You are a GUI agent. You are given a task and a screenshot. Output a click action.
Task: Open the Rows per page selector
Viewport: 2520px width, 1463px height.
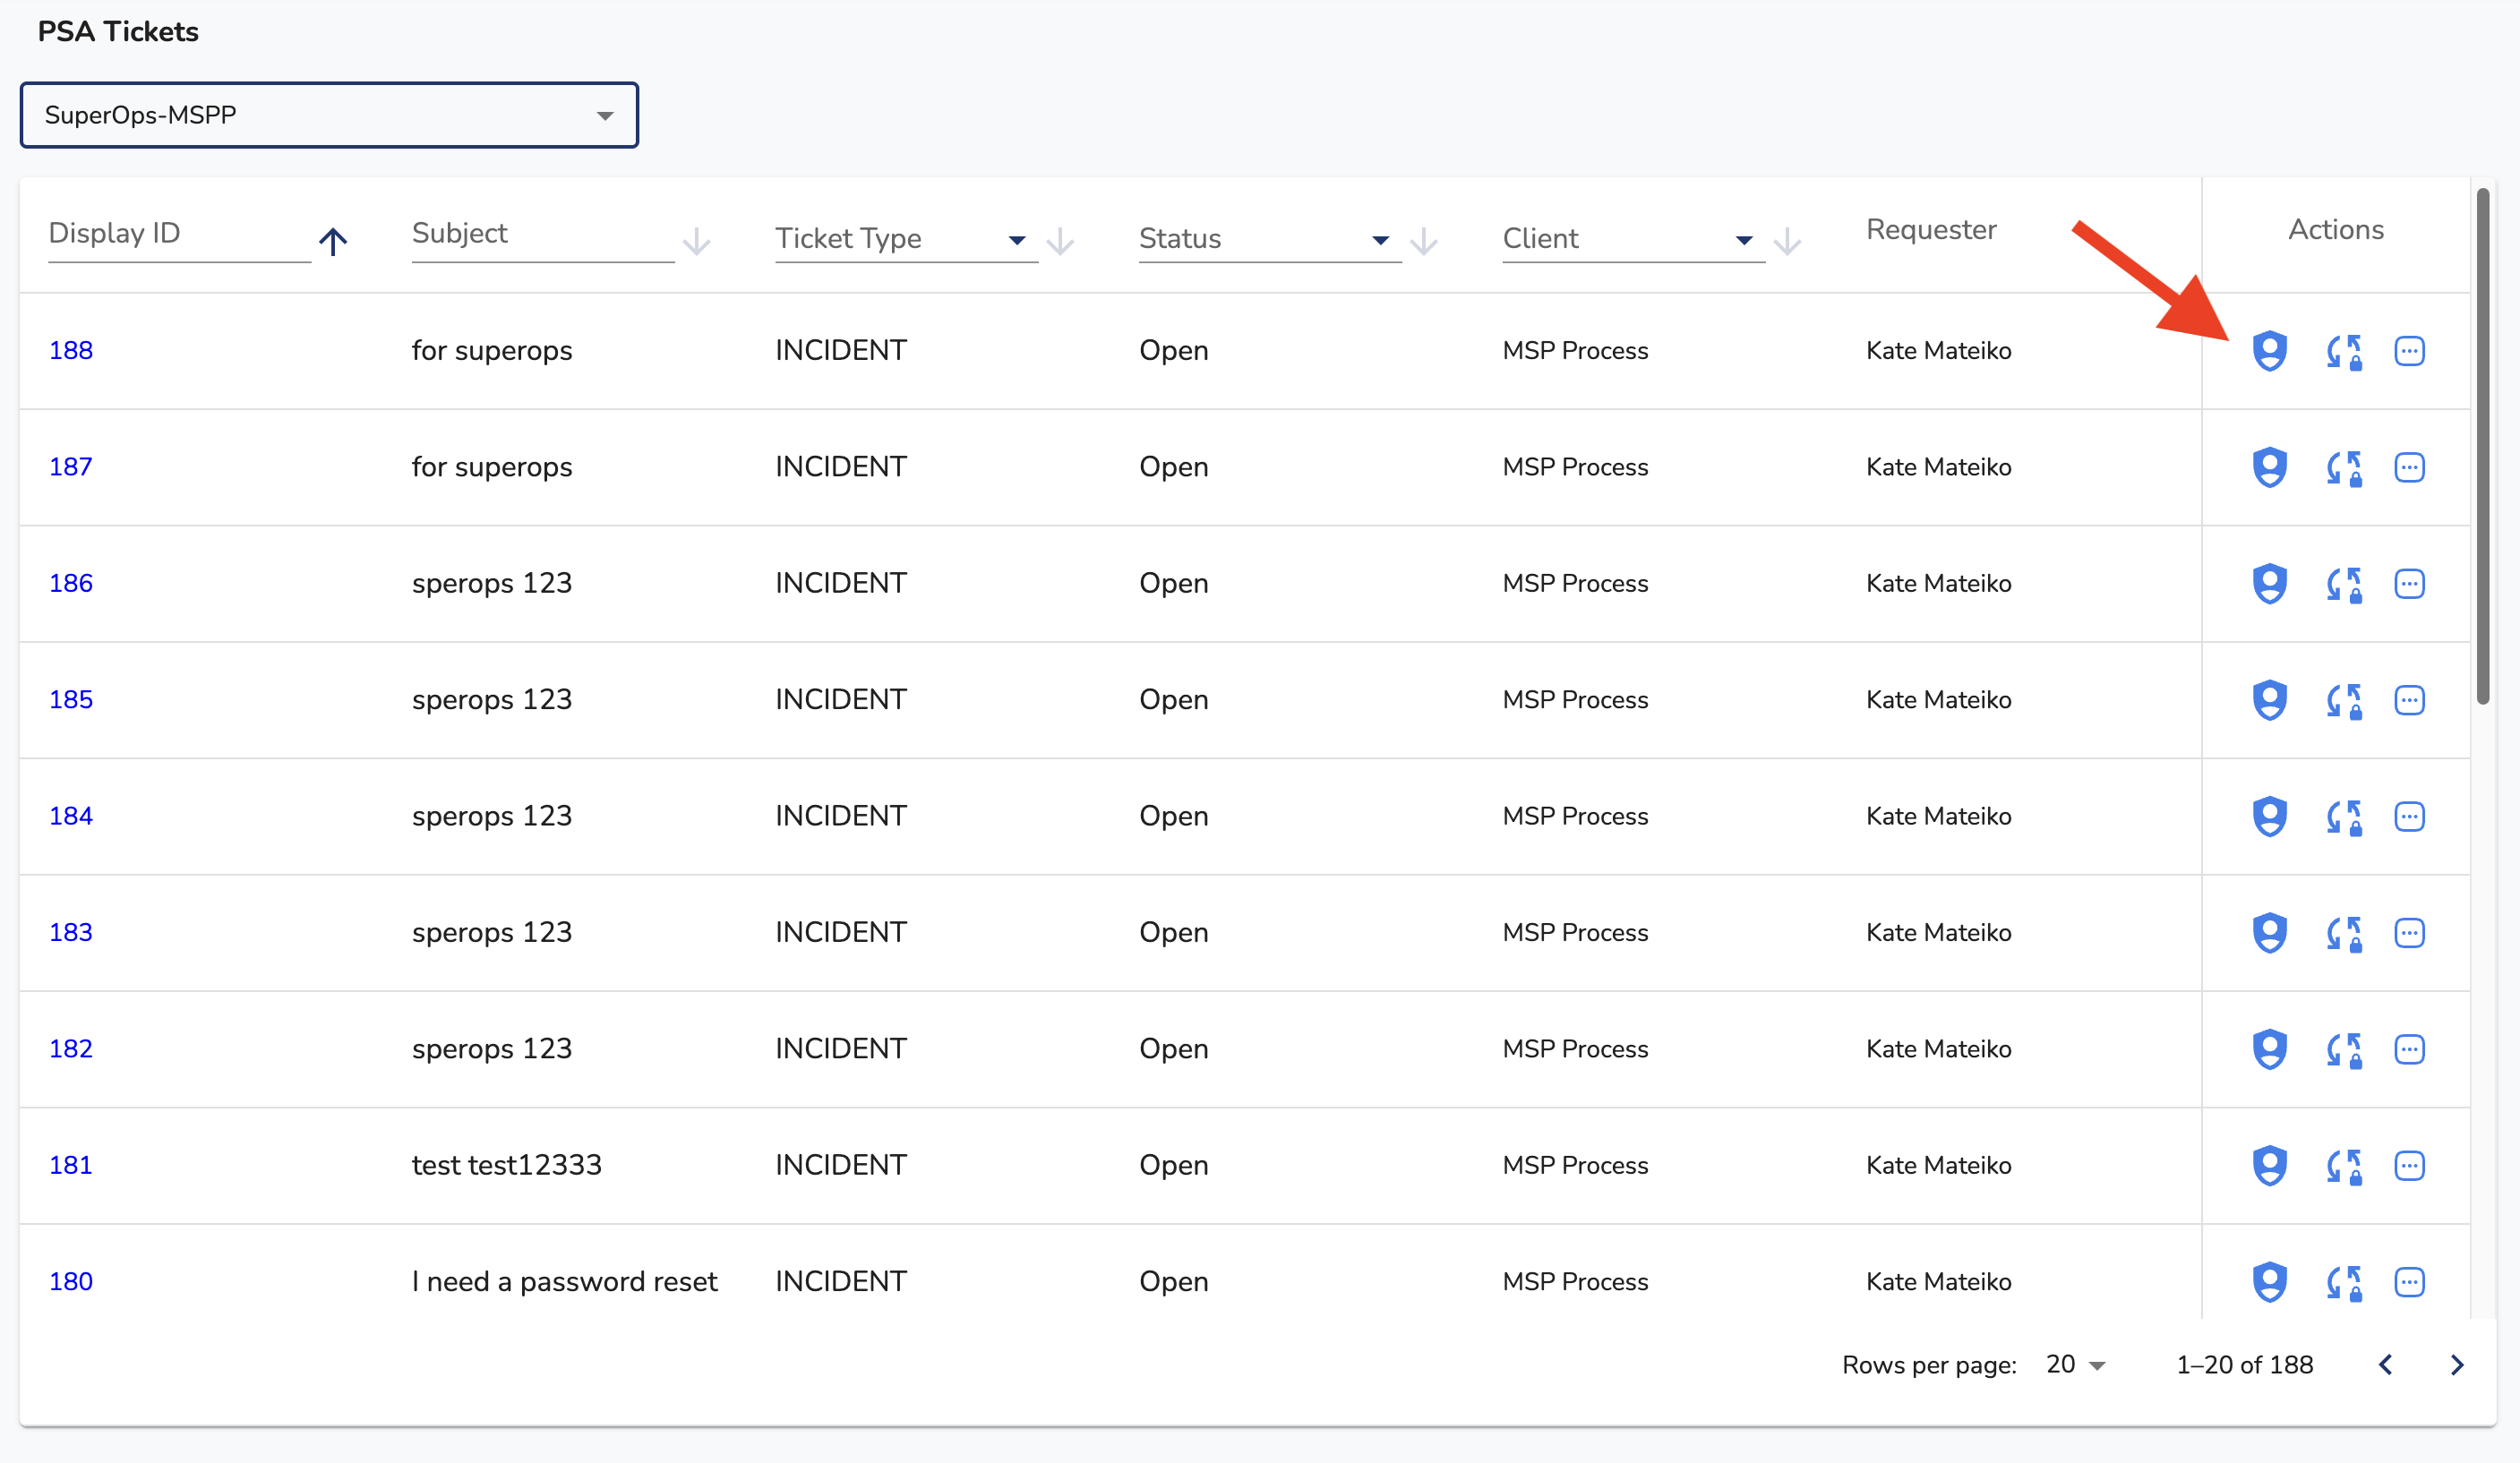pyautogui.click(x=2075, y=1365)
